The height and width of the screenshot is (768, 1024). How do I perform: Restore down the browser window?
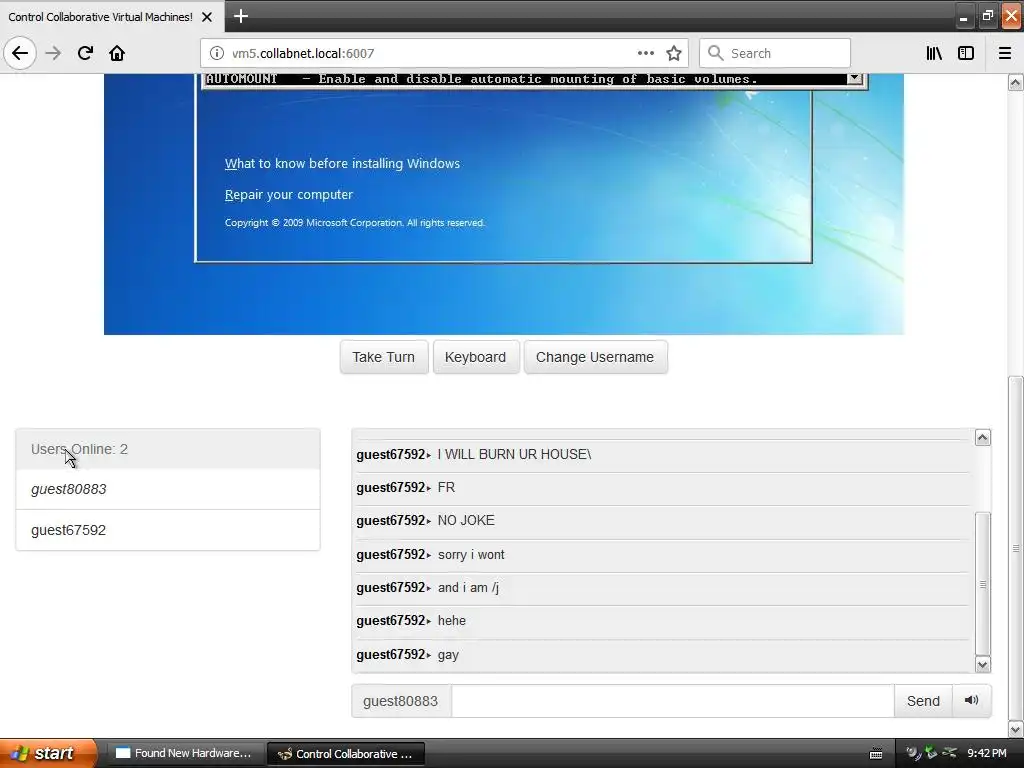click(987, 17)
